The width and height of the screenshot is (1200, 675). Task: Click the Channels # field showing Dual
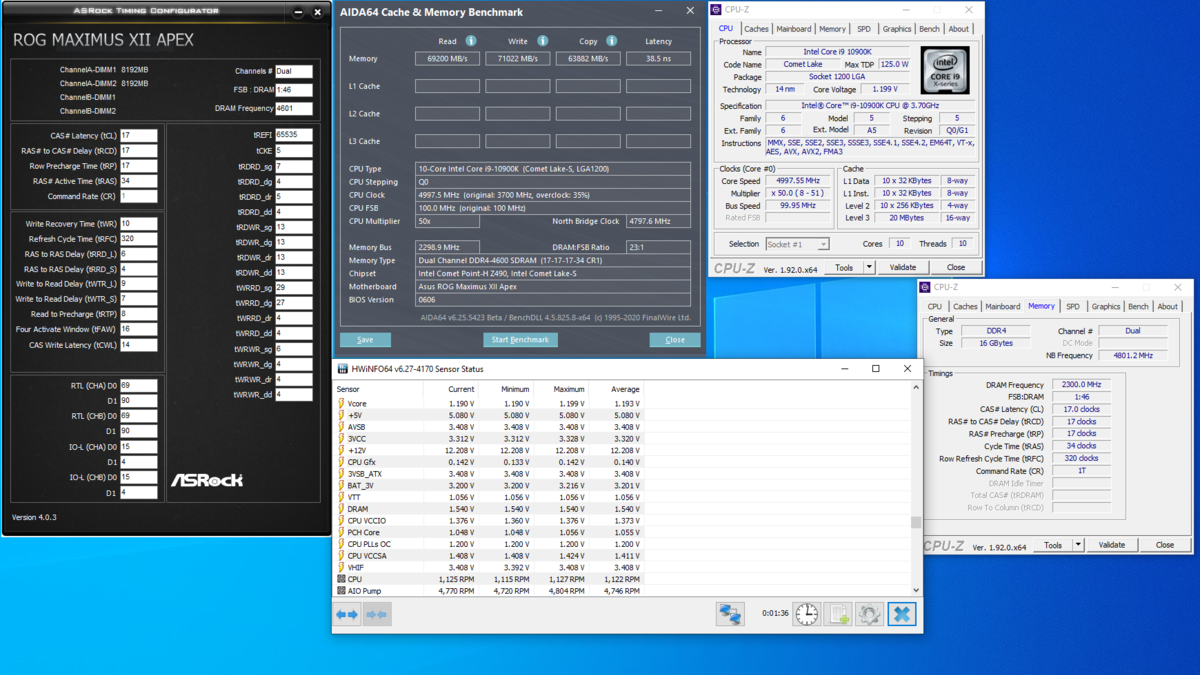[x=294, y=71]
